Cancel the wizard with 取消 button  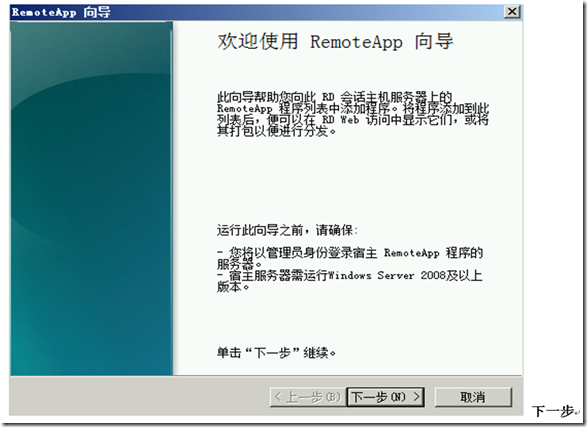point(473,397)
